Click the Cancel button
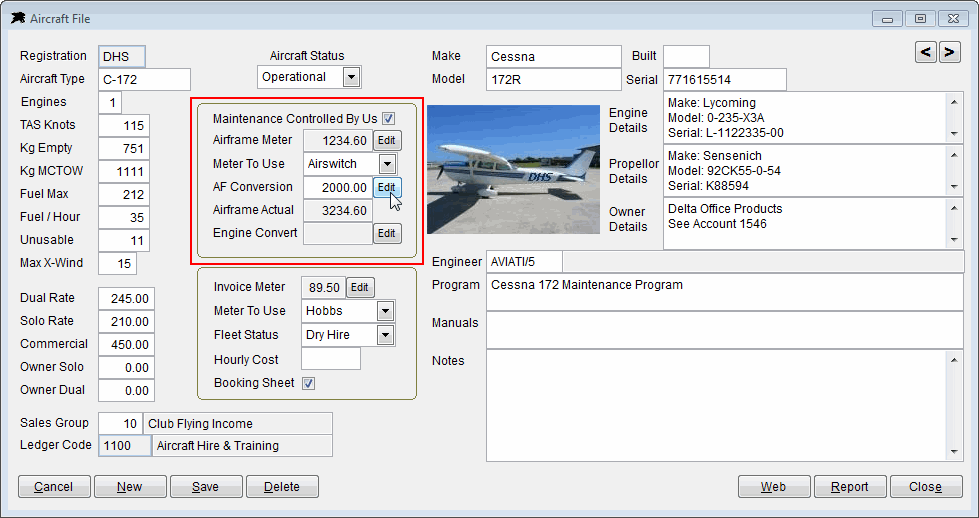The width and height of the screenshot is (979, 518). tap(54, 487)
